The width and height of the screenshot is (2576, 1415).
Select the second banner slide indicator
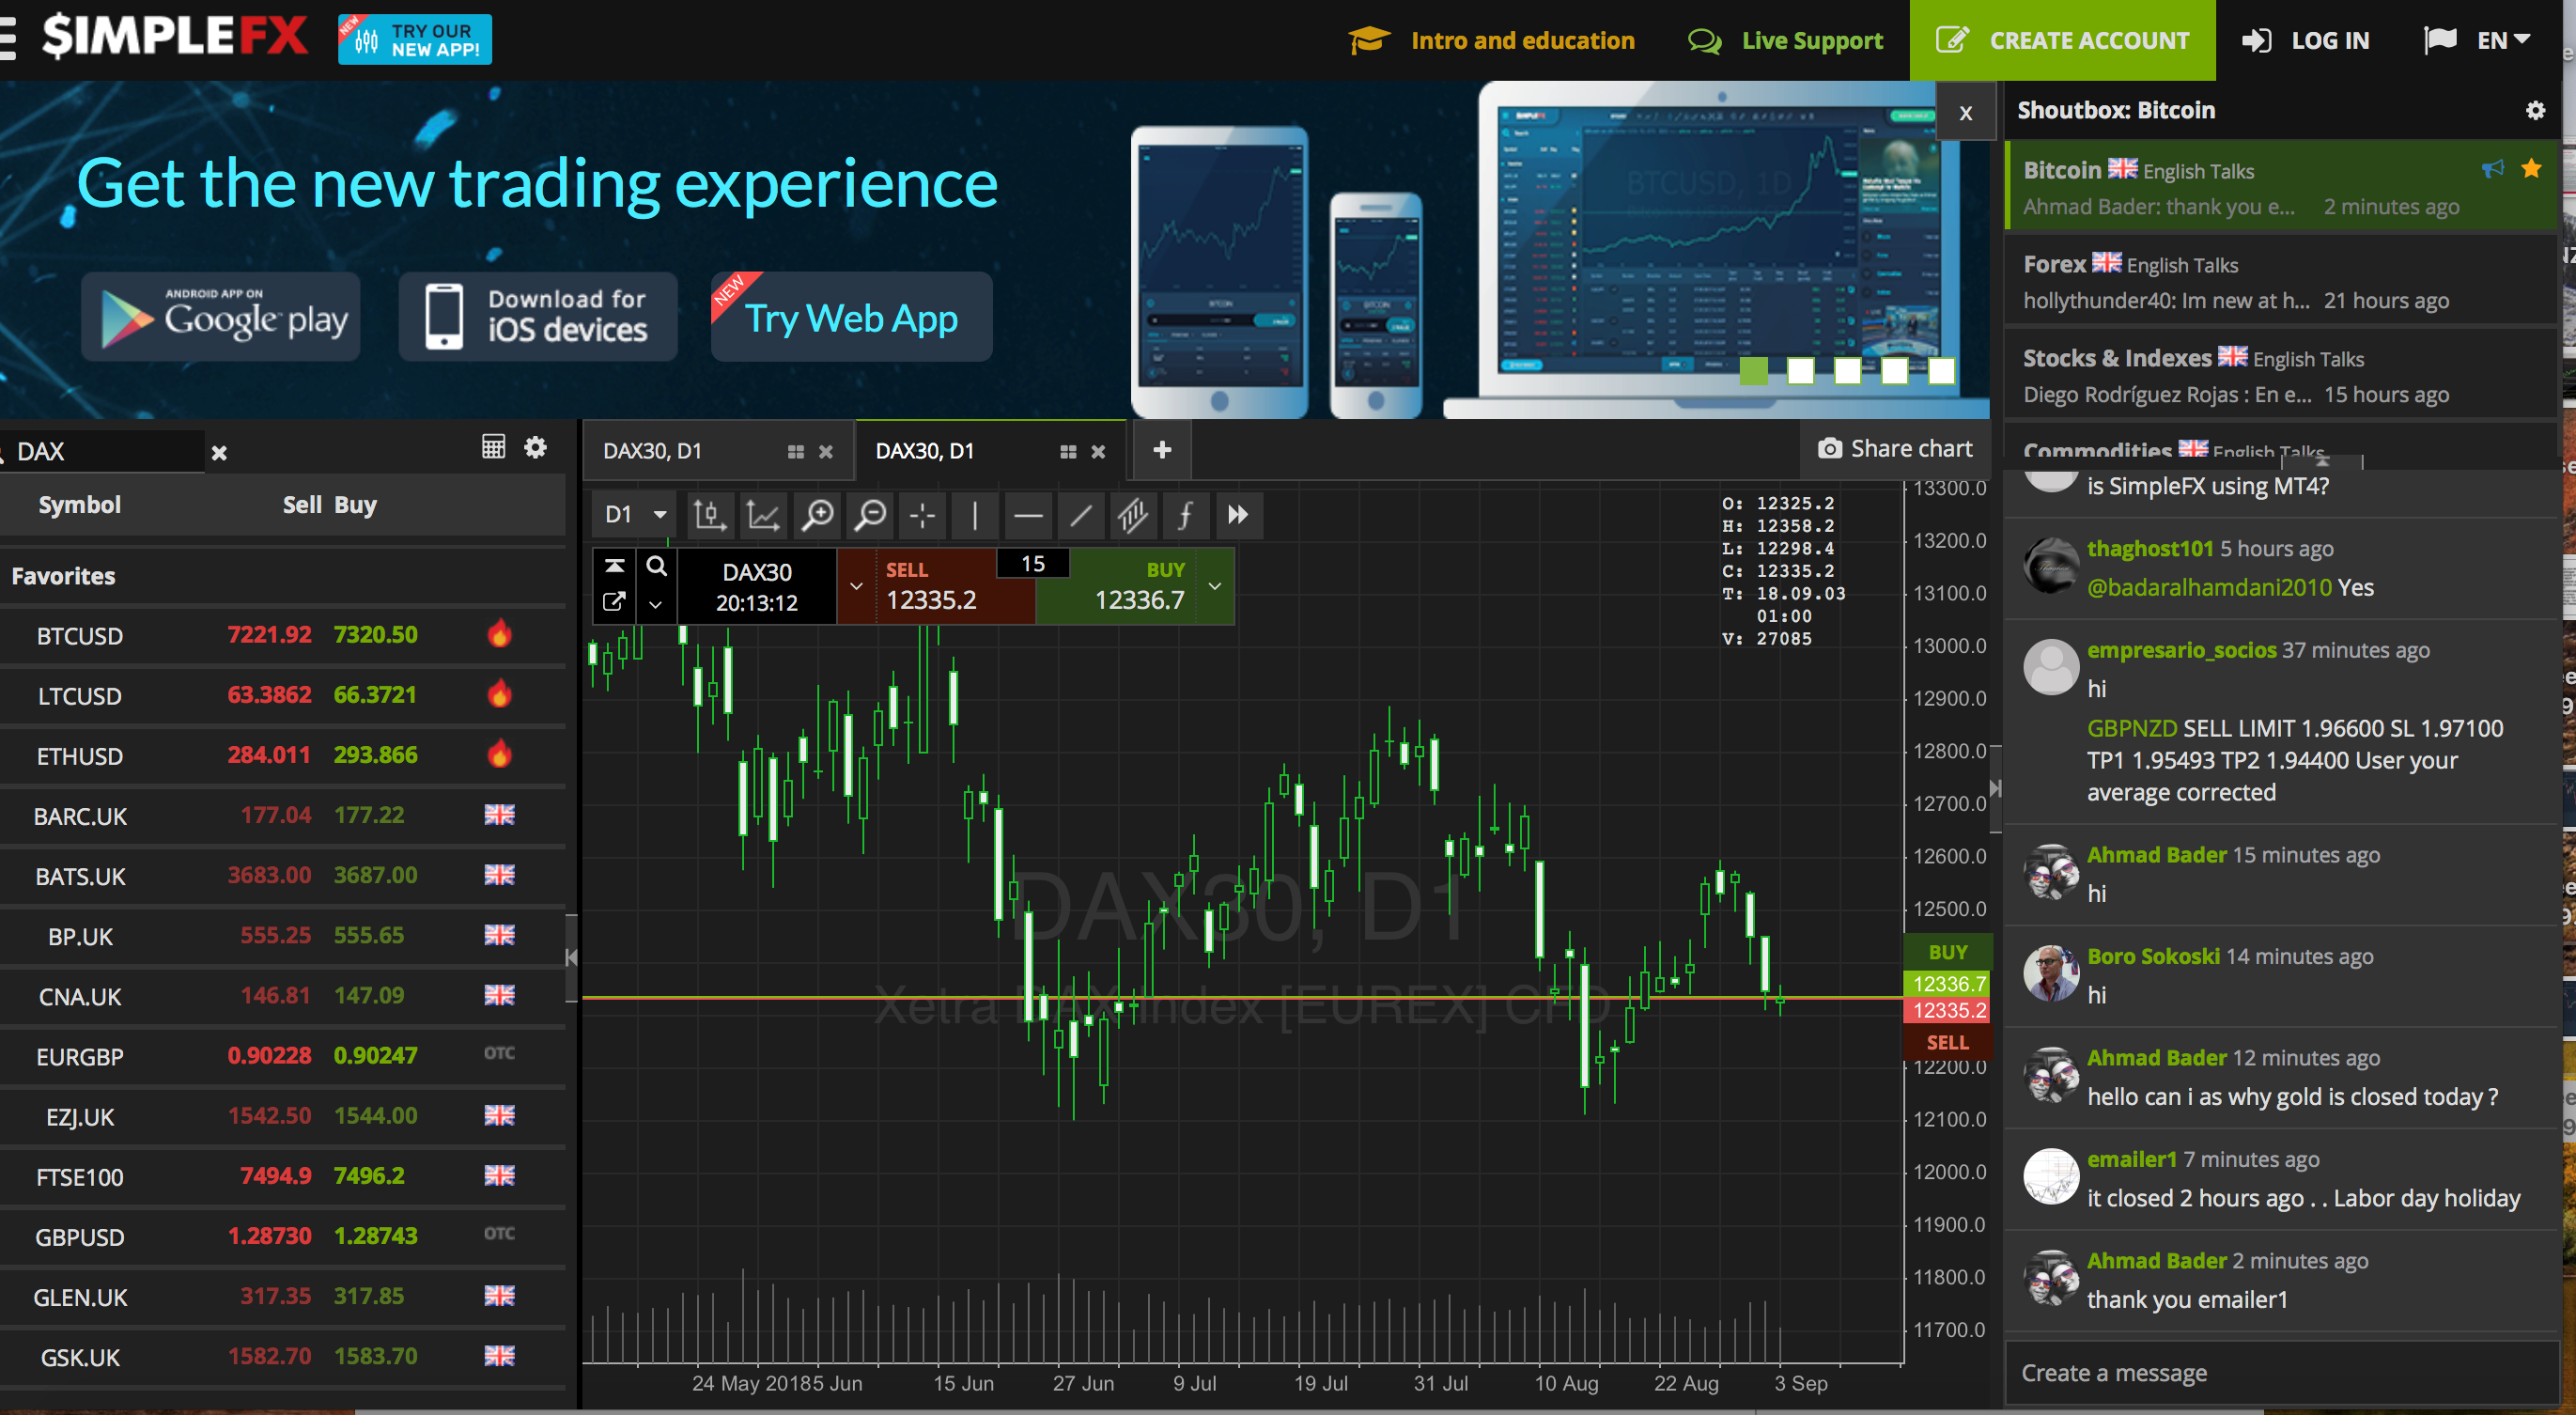[x=1801, y=371]
